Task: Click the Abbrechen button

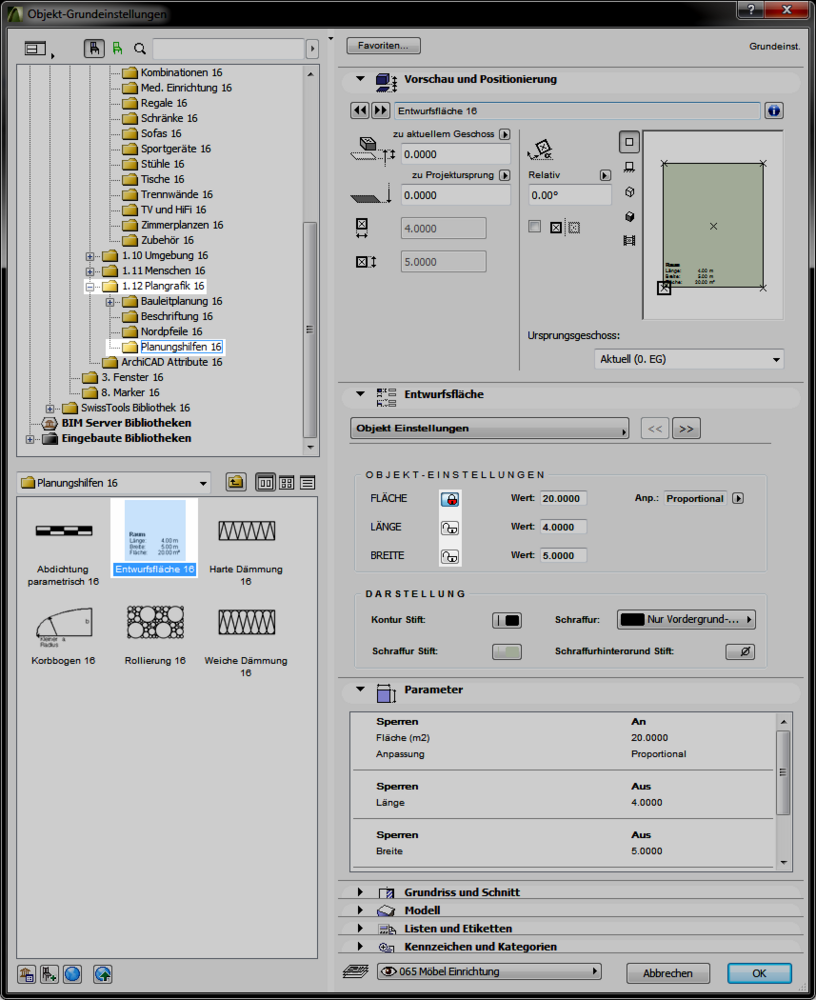Action: click(668, 973)
